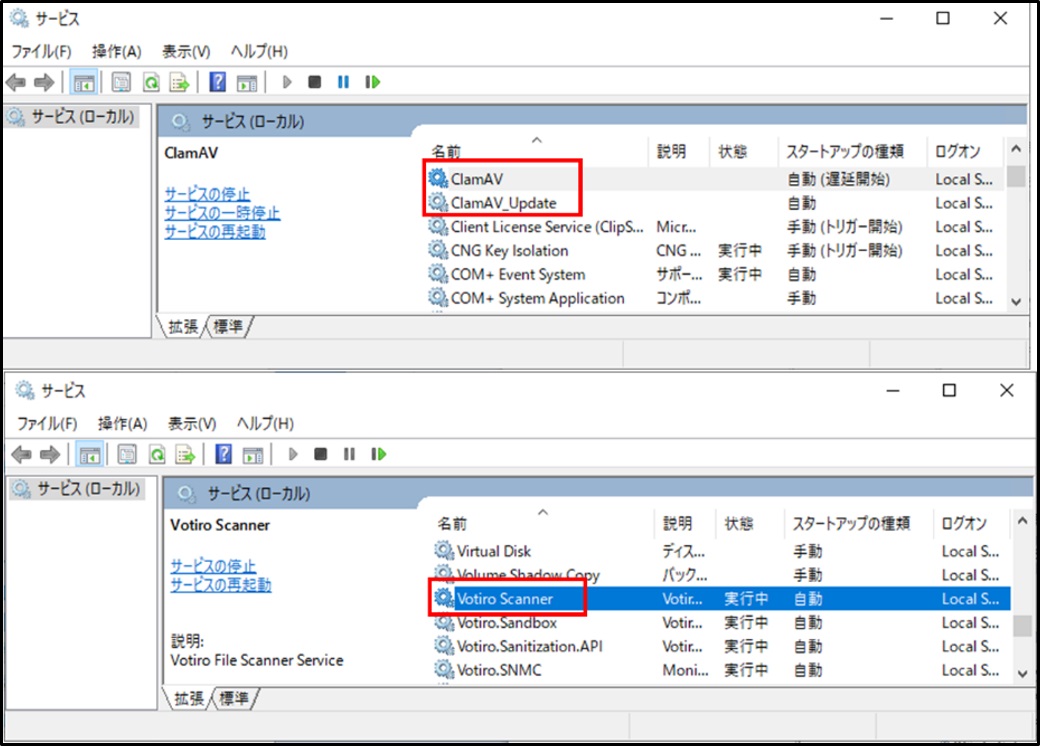Open 表示(V) menu in top window

(x=186, y=52)
